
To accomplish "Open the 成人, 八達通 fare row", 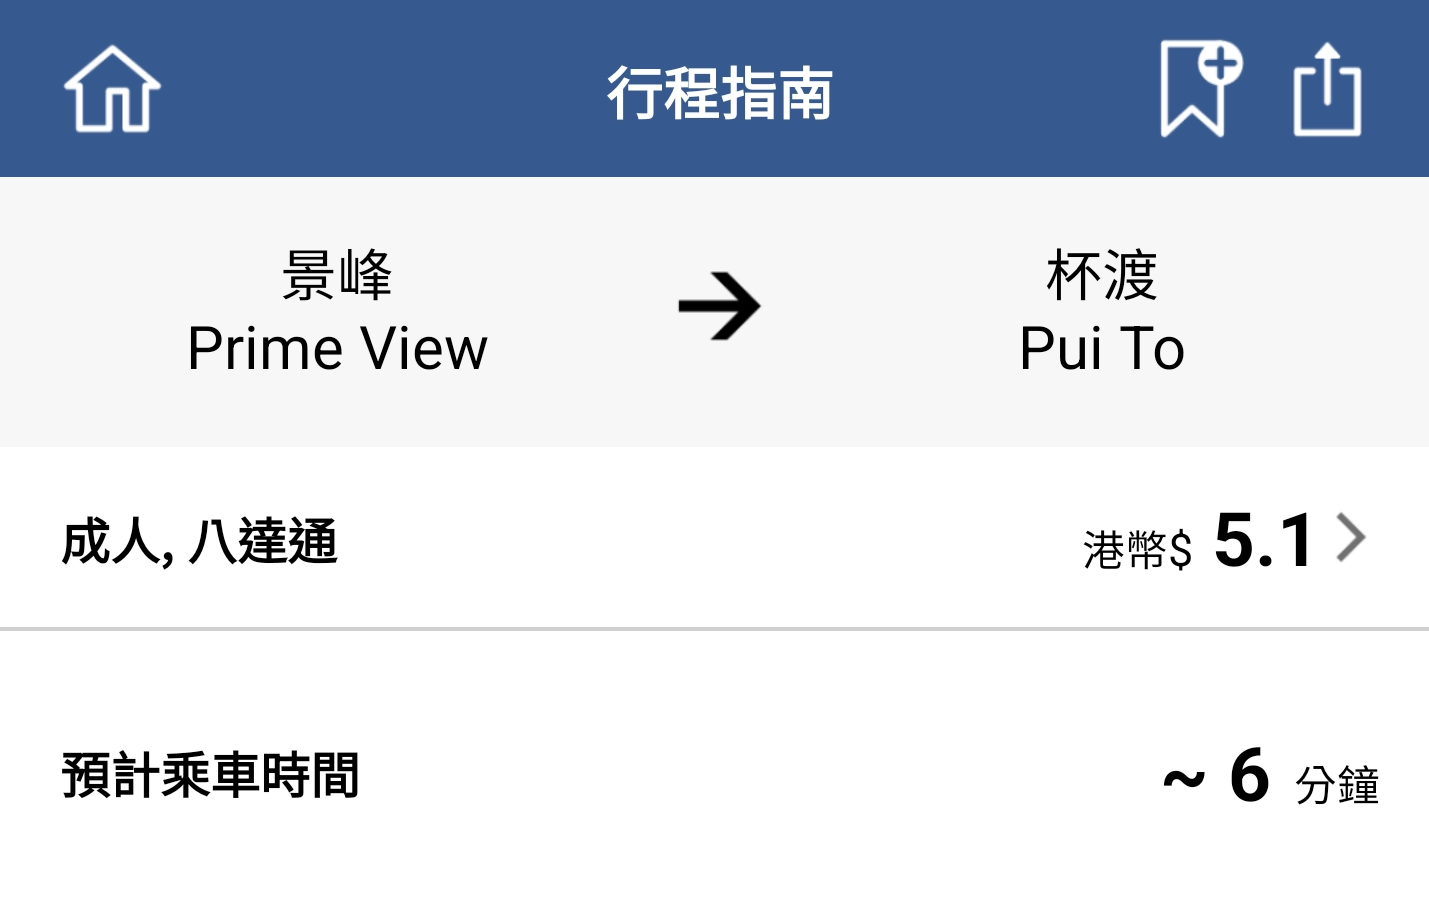I will (714, 538).
